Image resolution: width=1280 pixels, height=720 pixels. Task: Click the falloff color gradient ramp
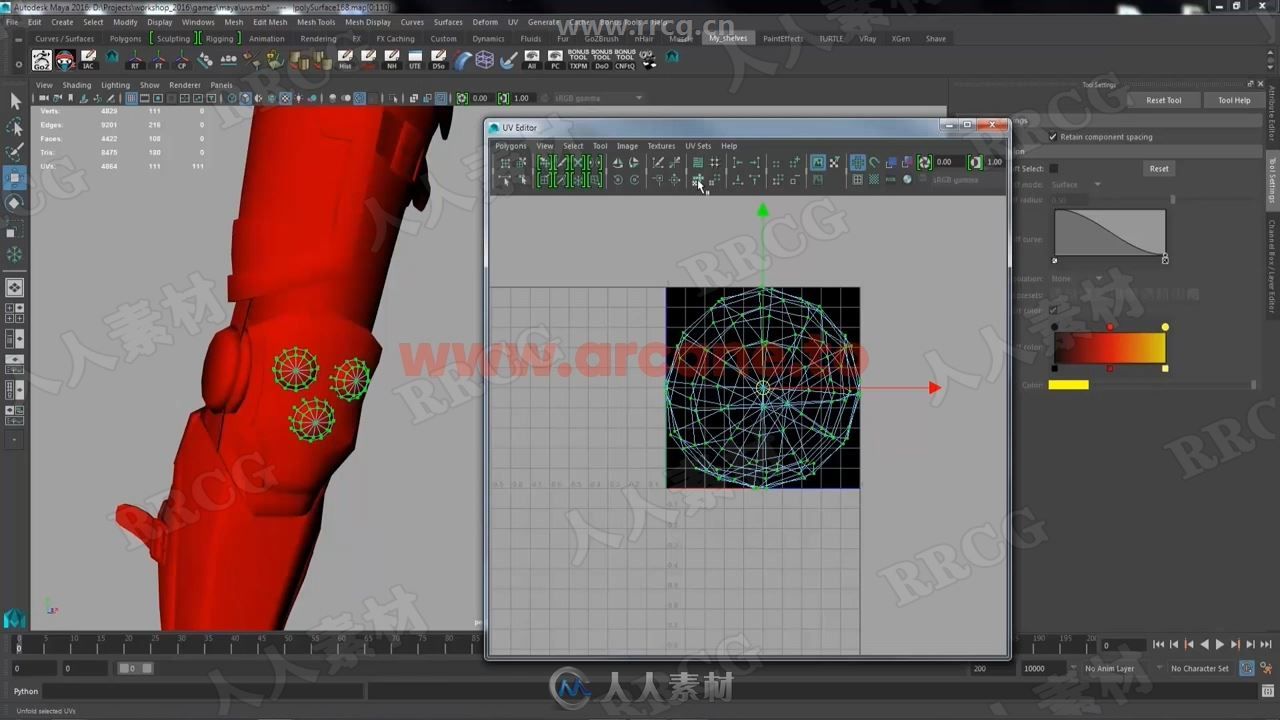(x=1110, y=348)
